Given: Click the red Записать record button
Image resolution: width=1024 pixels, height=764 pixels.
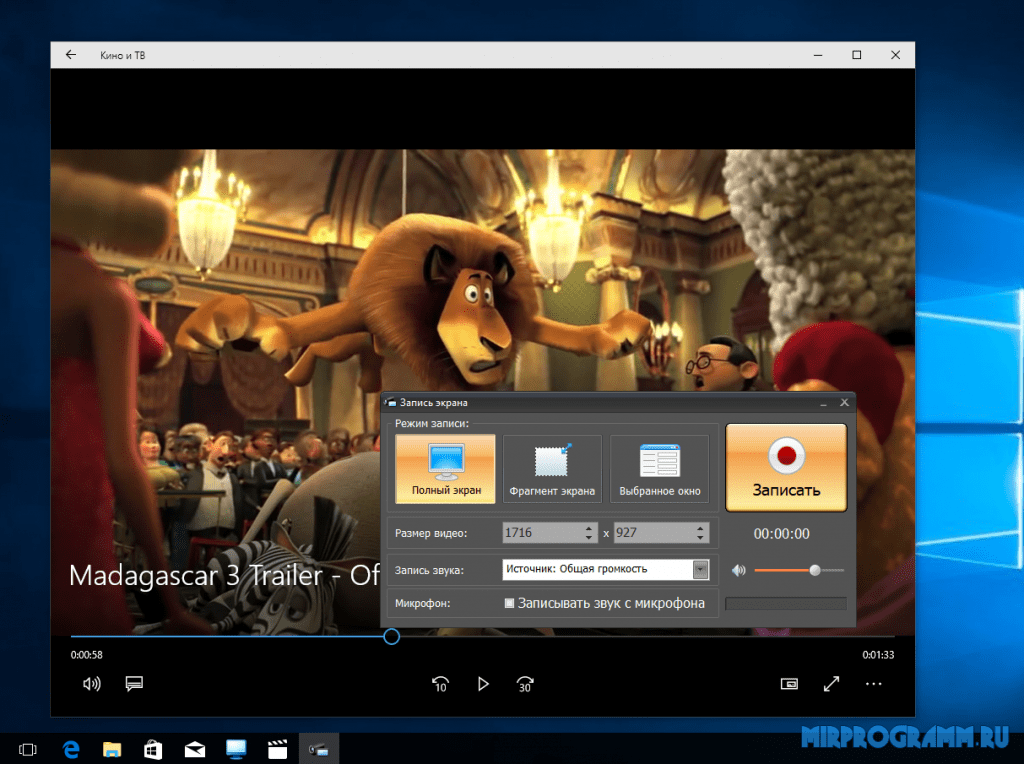Looking at the screenshot, I should coord(786,467).
